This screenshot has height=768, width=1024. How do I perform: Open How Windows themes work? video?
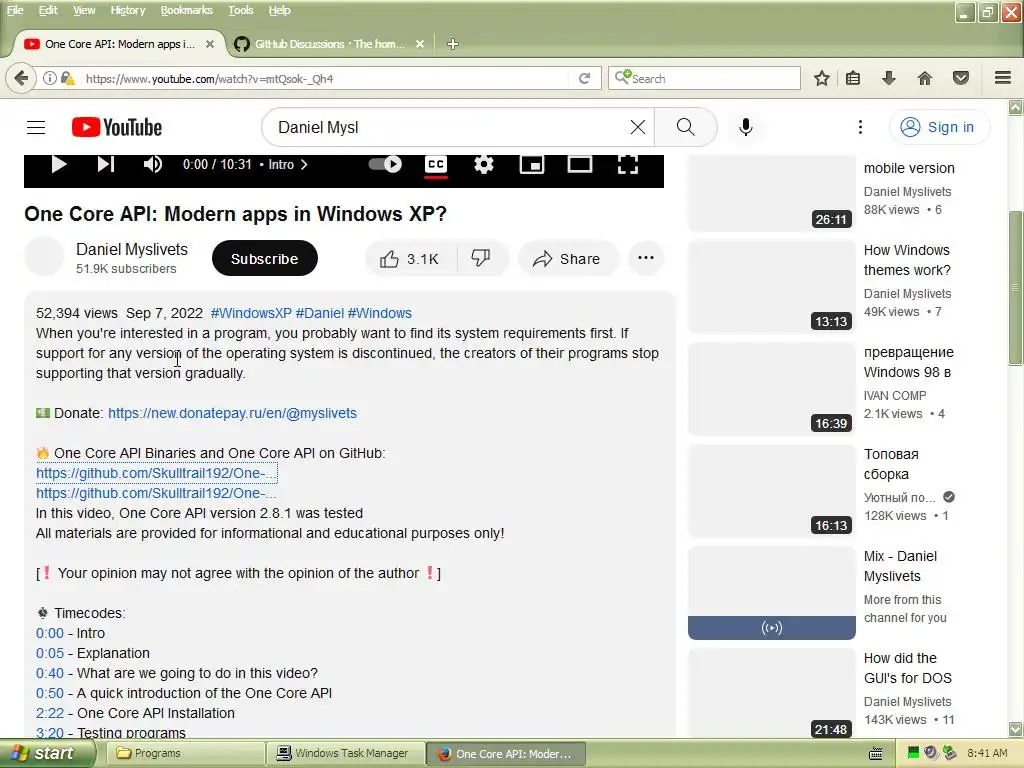(907, 260)
